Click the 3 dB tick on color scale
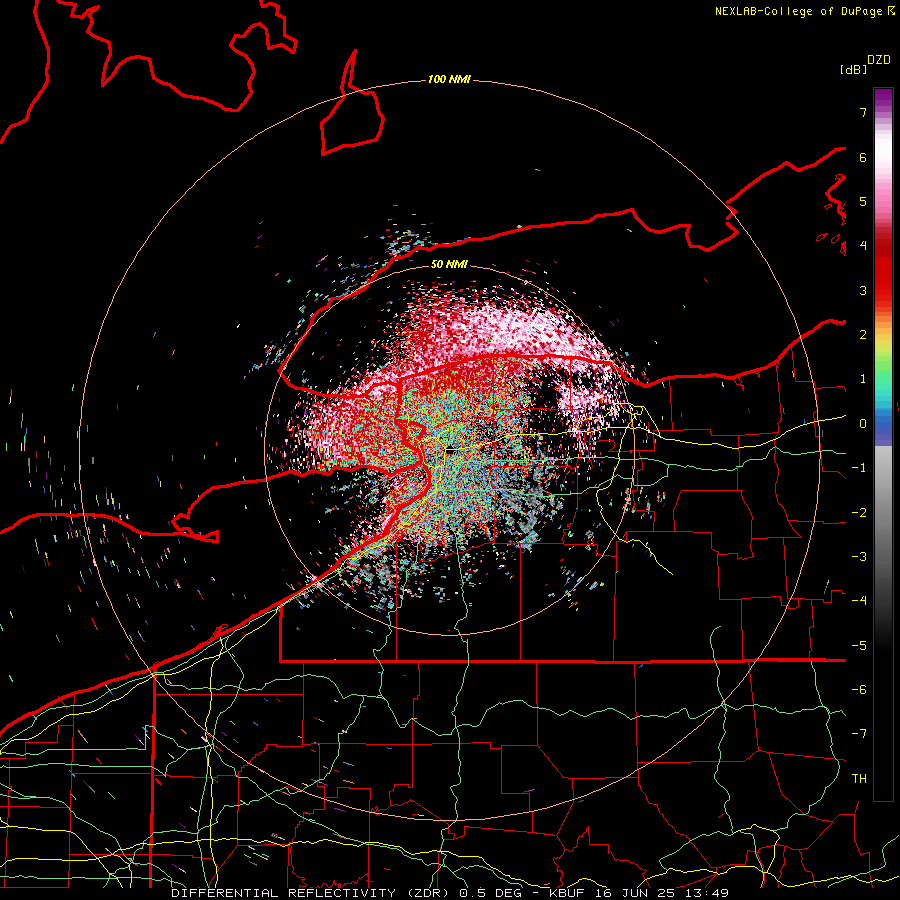This screenshot has width=900, height=900. (x=863, y=290)
